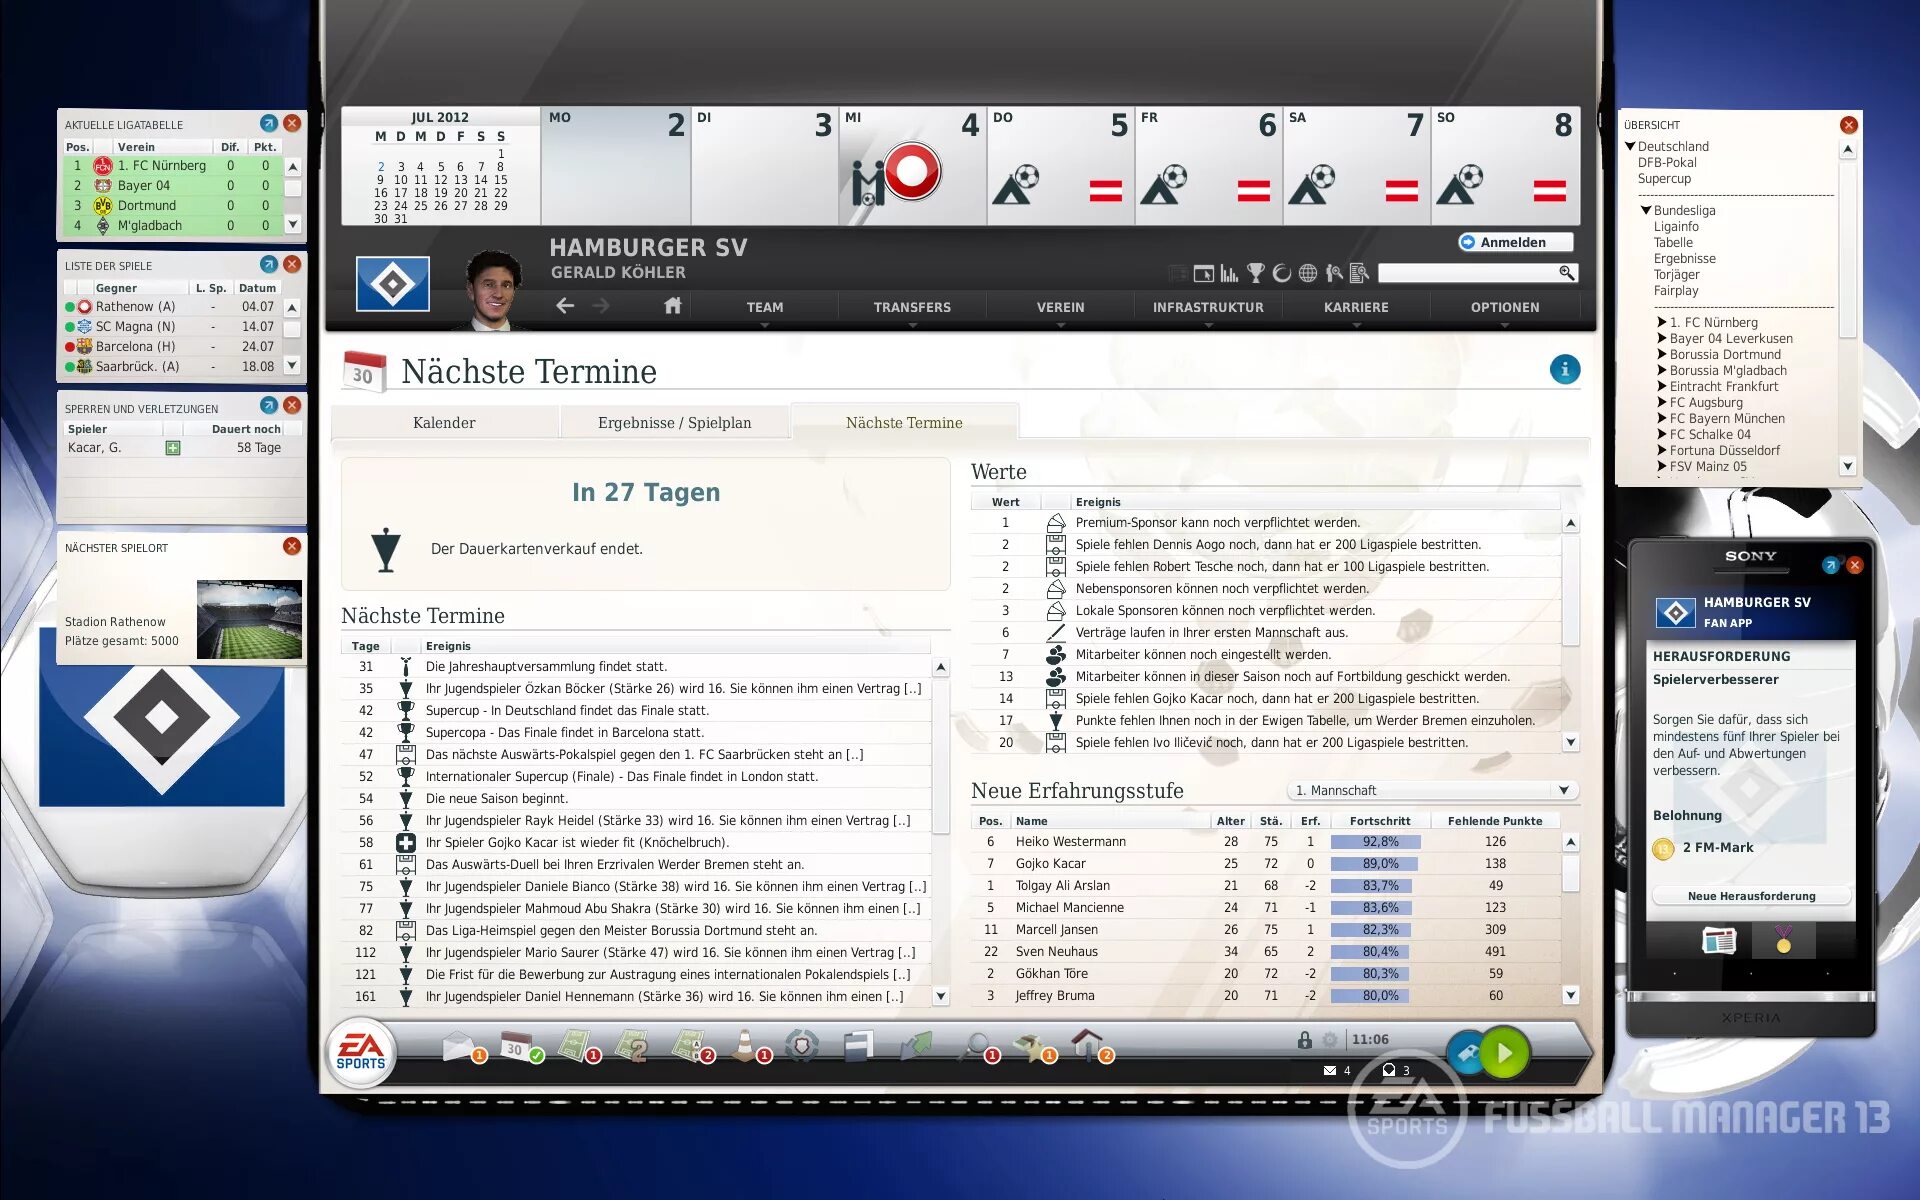Click Neue Herausforderung in fan app
1920x1200 pixels.
1751,896
